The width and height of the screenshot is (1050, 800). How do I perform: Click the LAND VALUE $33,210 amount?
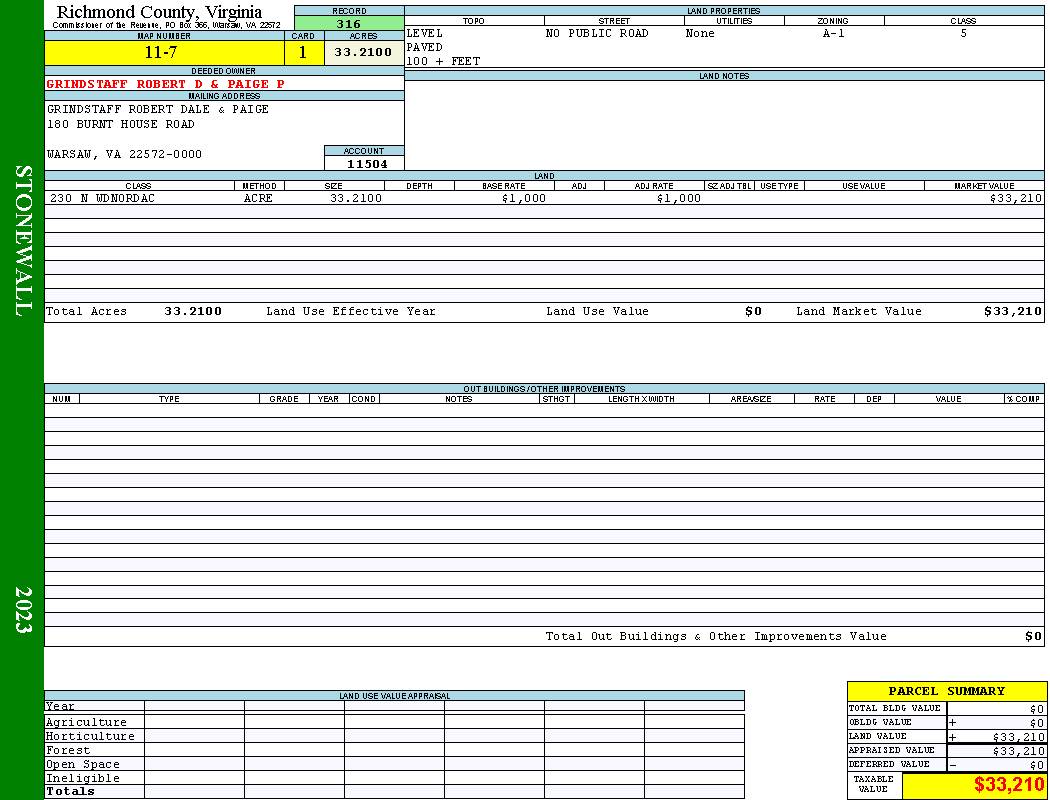[x=1019, y=737]
